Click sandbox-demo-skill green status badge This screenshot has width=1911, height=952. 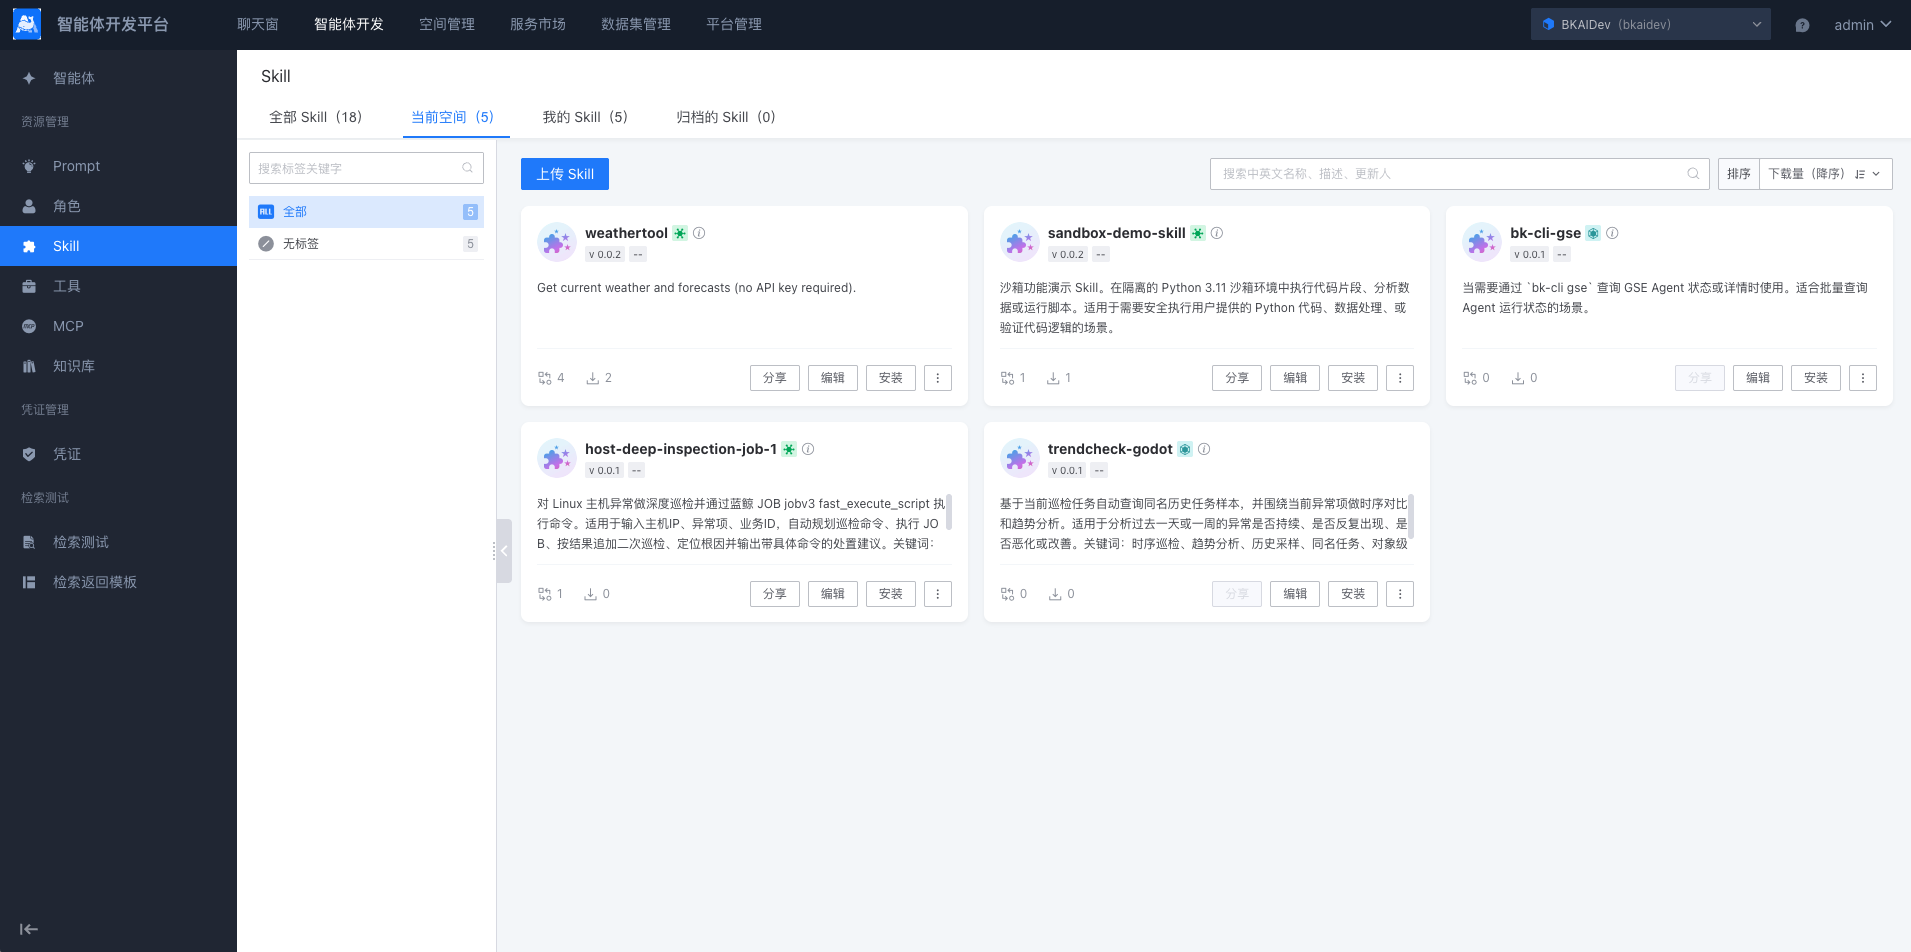(1198, 233)
